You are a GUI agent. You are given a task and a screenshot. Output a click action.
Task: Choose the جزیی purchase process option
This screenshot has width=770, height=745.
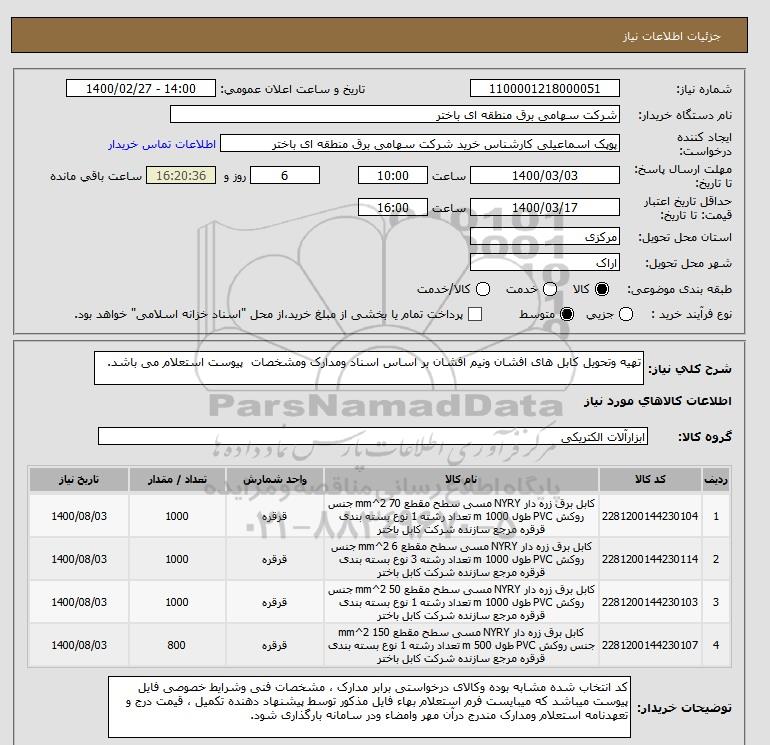[626, 314]
